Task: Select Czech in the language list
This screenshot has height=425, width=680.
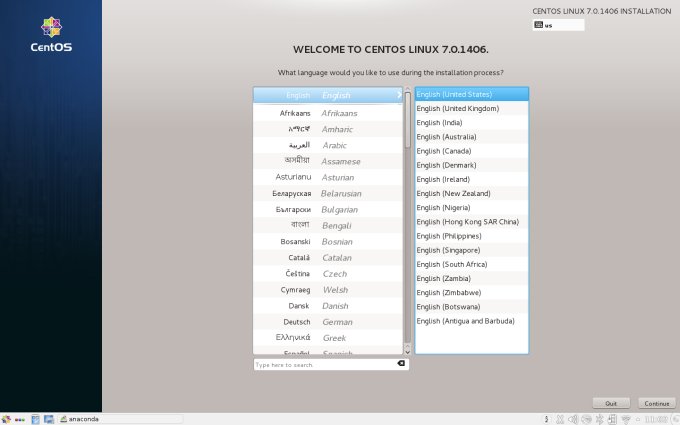Action: (328, 274)
